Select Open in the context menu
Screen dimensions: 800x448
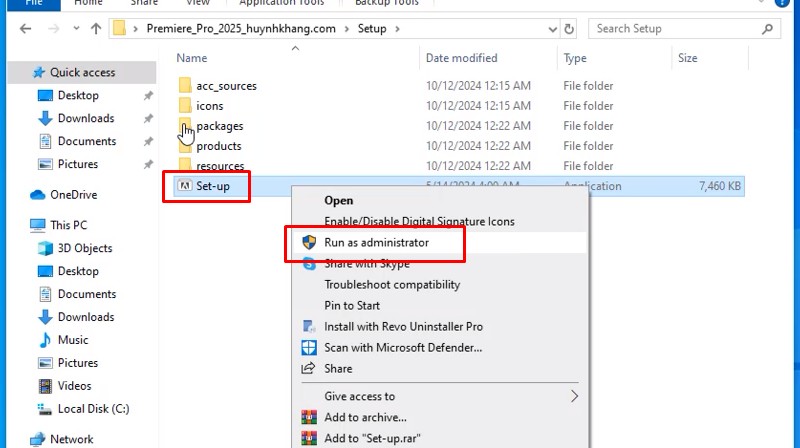[339, 200]
